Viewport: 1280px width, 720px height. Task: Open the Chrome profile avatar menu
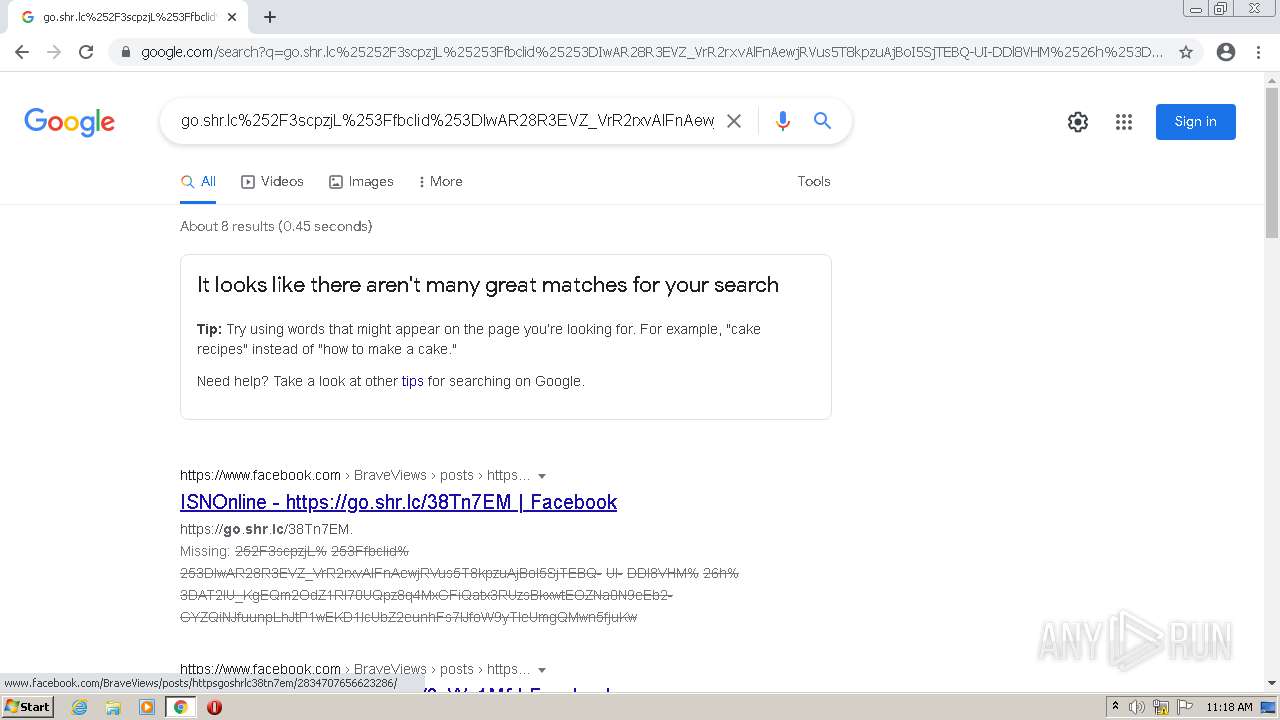pos(1226,52)
